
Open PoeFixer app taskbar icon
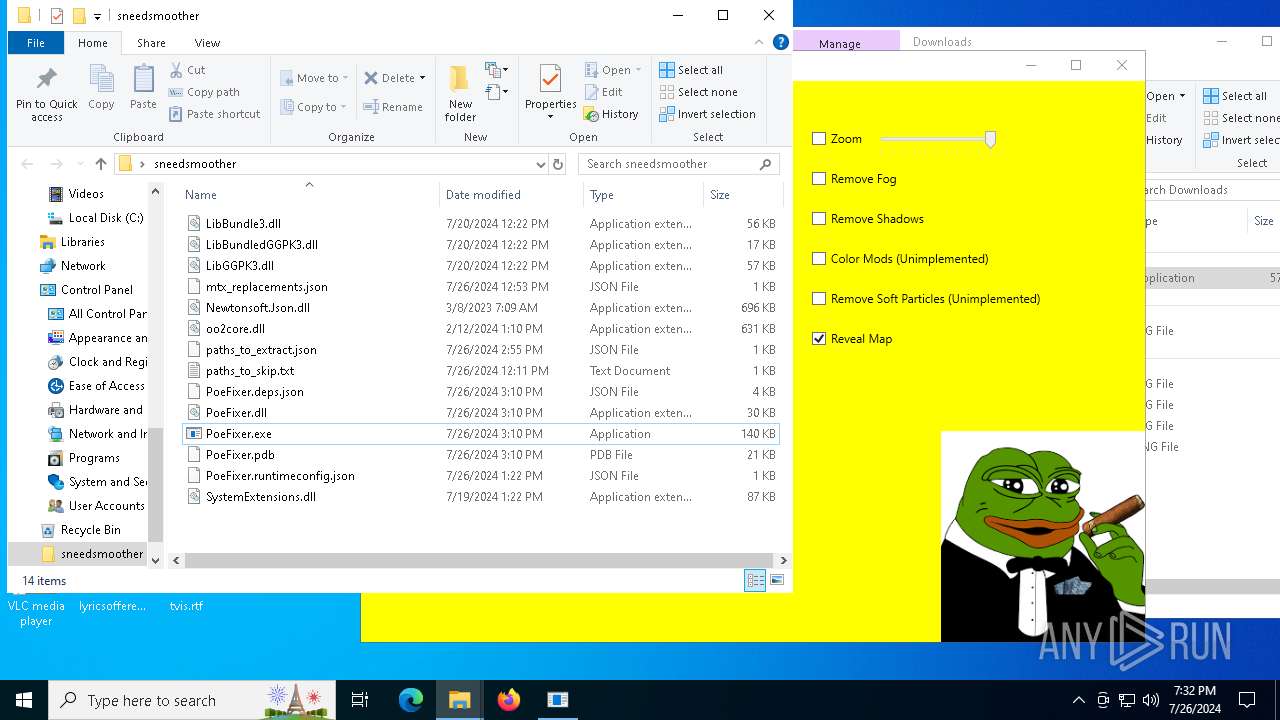click(x=558, y=700)
